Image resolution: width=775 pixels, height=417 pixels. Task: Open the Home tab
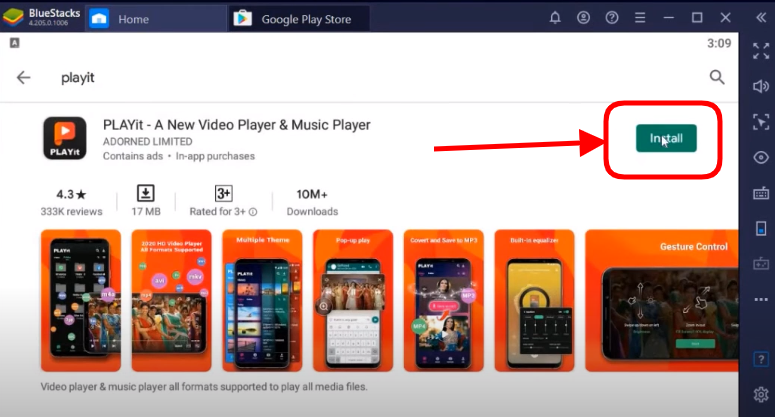pos(156,19)
